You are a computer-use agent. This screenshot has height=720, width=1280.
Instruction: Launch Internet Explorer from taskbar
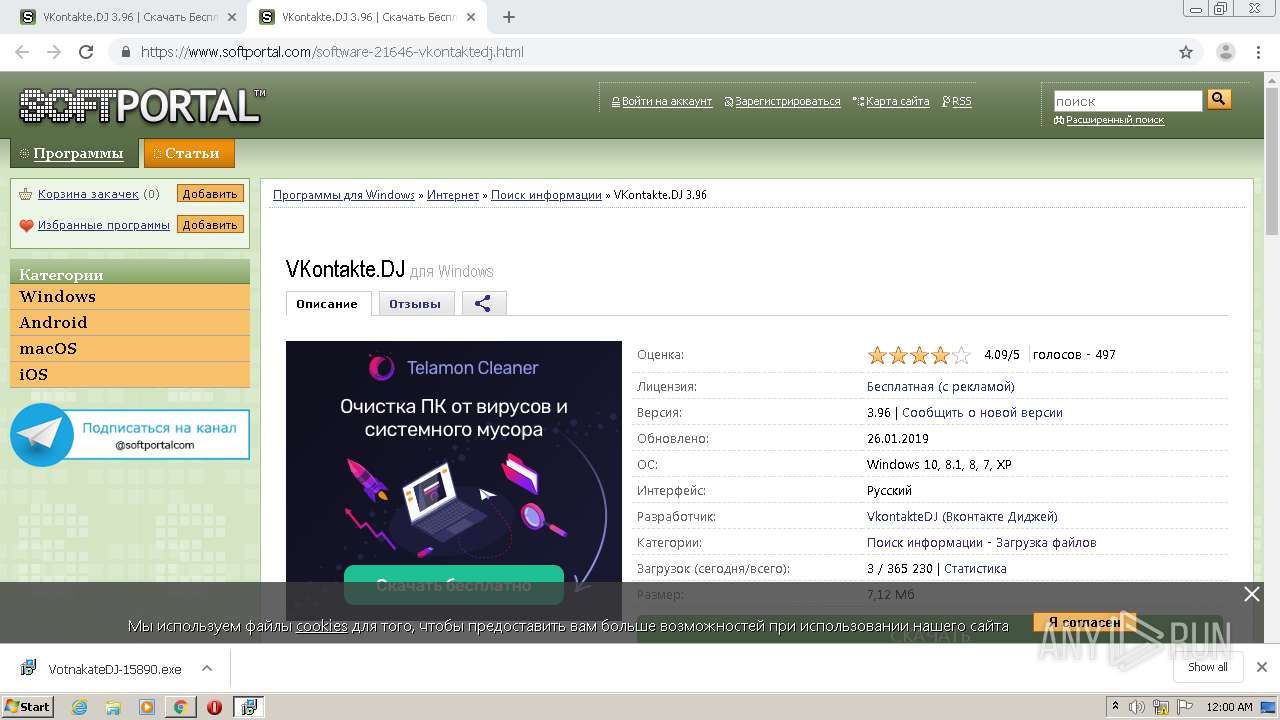point(79,707)
